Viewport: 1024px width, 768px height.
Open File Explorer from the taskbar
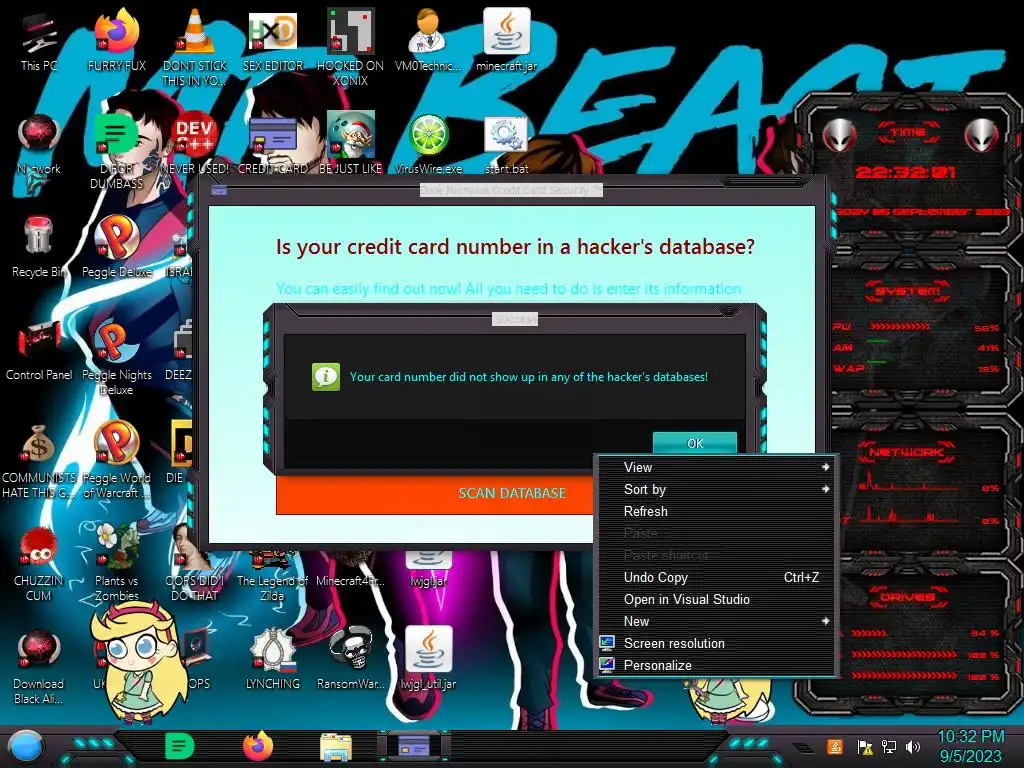[x=336, y=747]
